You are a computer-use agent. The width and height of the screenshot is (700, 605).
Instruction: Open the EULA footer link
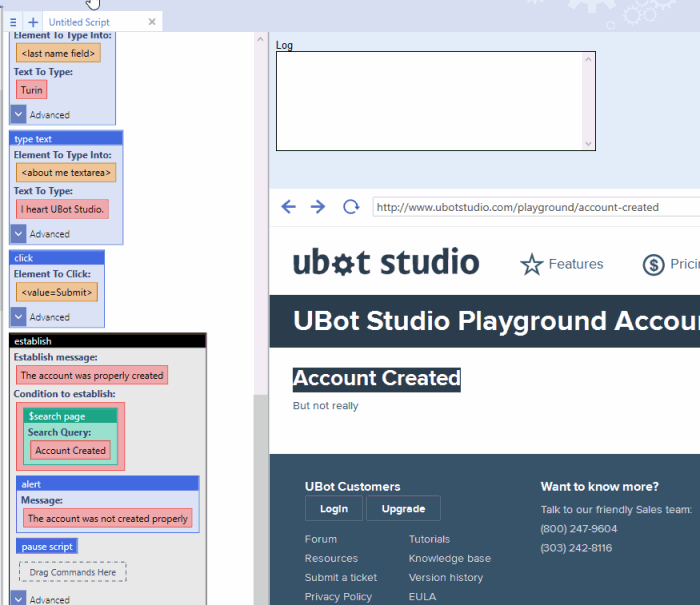coord(422,597)
